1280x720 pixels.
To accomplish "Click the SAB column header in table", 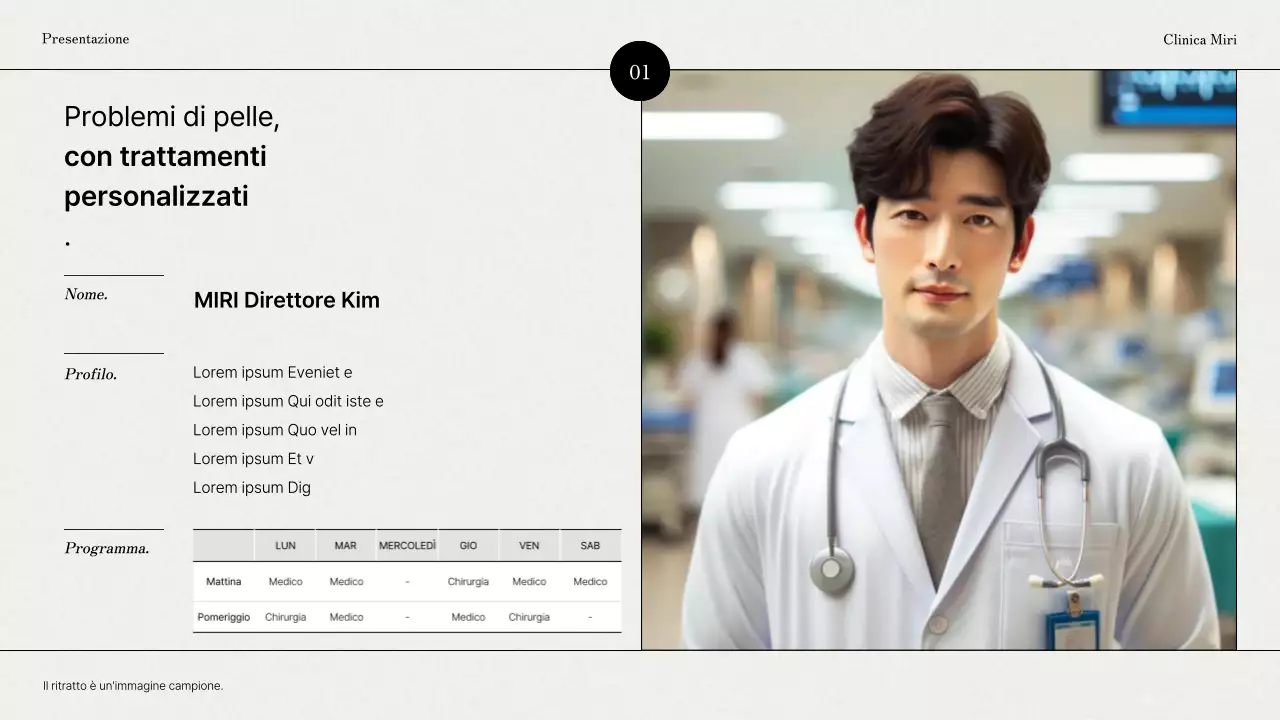I will click(590, 545).
